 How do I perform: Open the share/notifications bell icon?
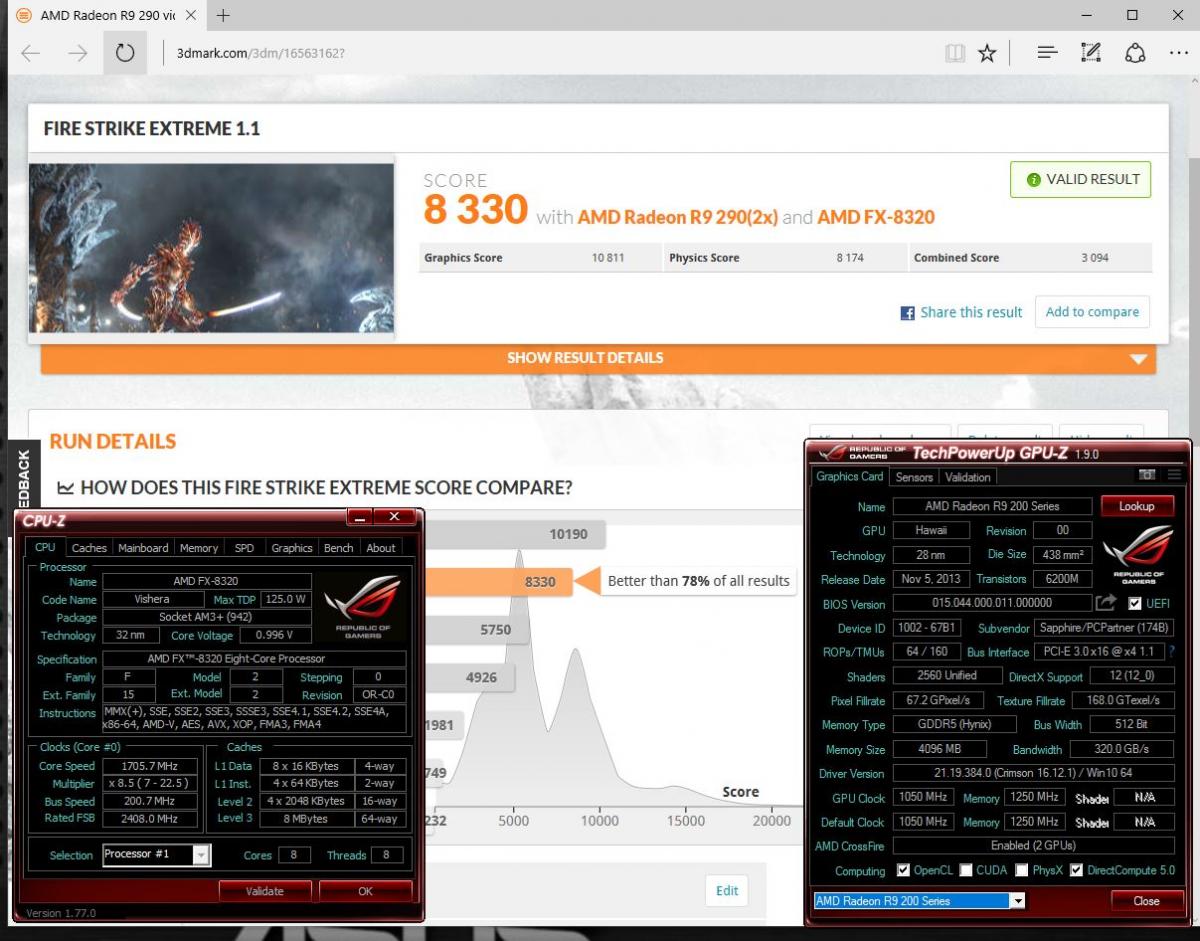1135,53
